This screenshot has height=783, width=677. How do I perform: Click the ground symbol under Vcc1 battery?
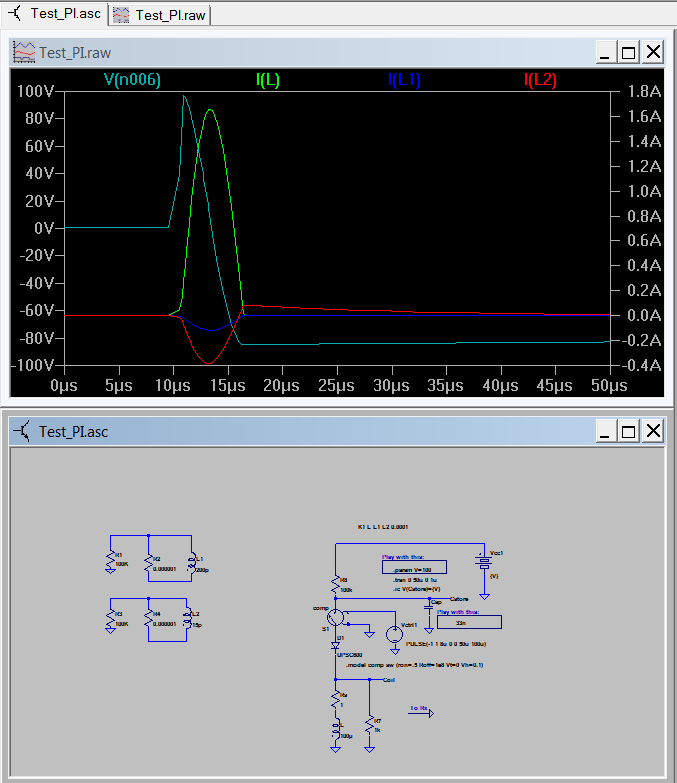(484, 596)
